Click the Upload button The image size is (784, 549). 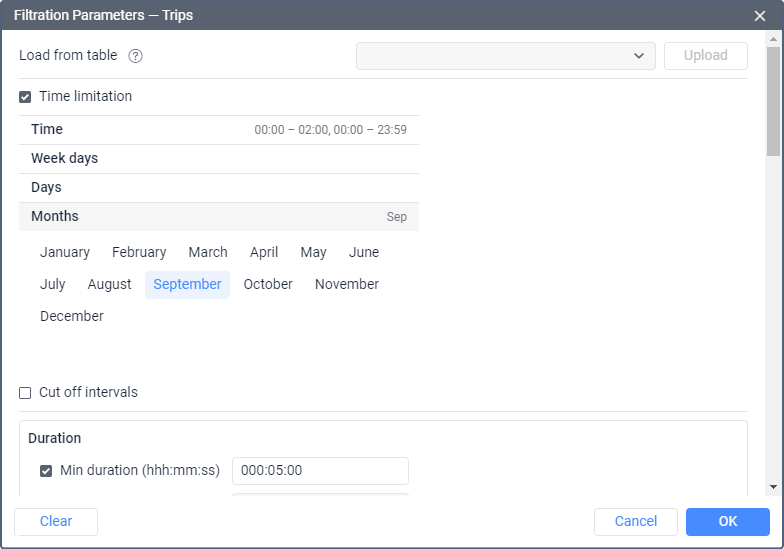point(706,56)
